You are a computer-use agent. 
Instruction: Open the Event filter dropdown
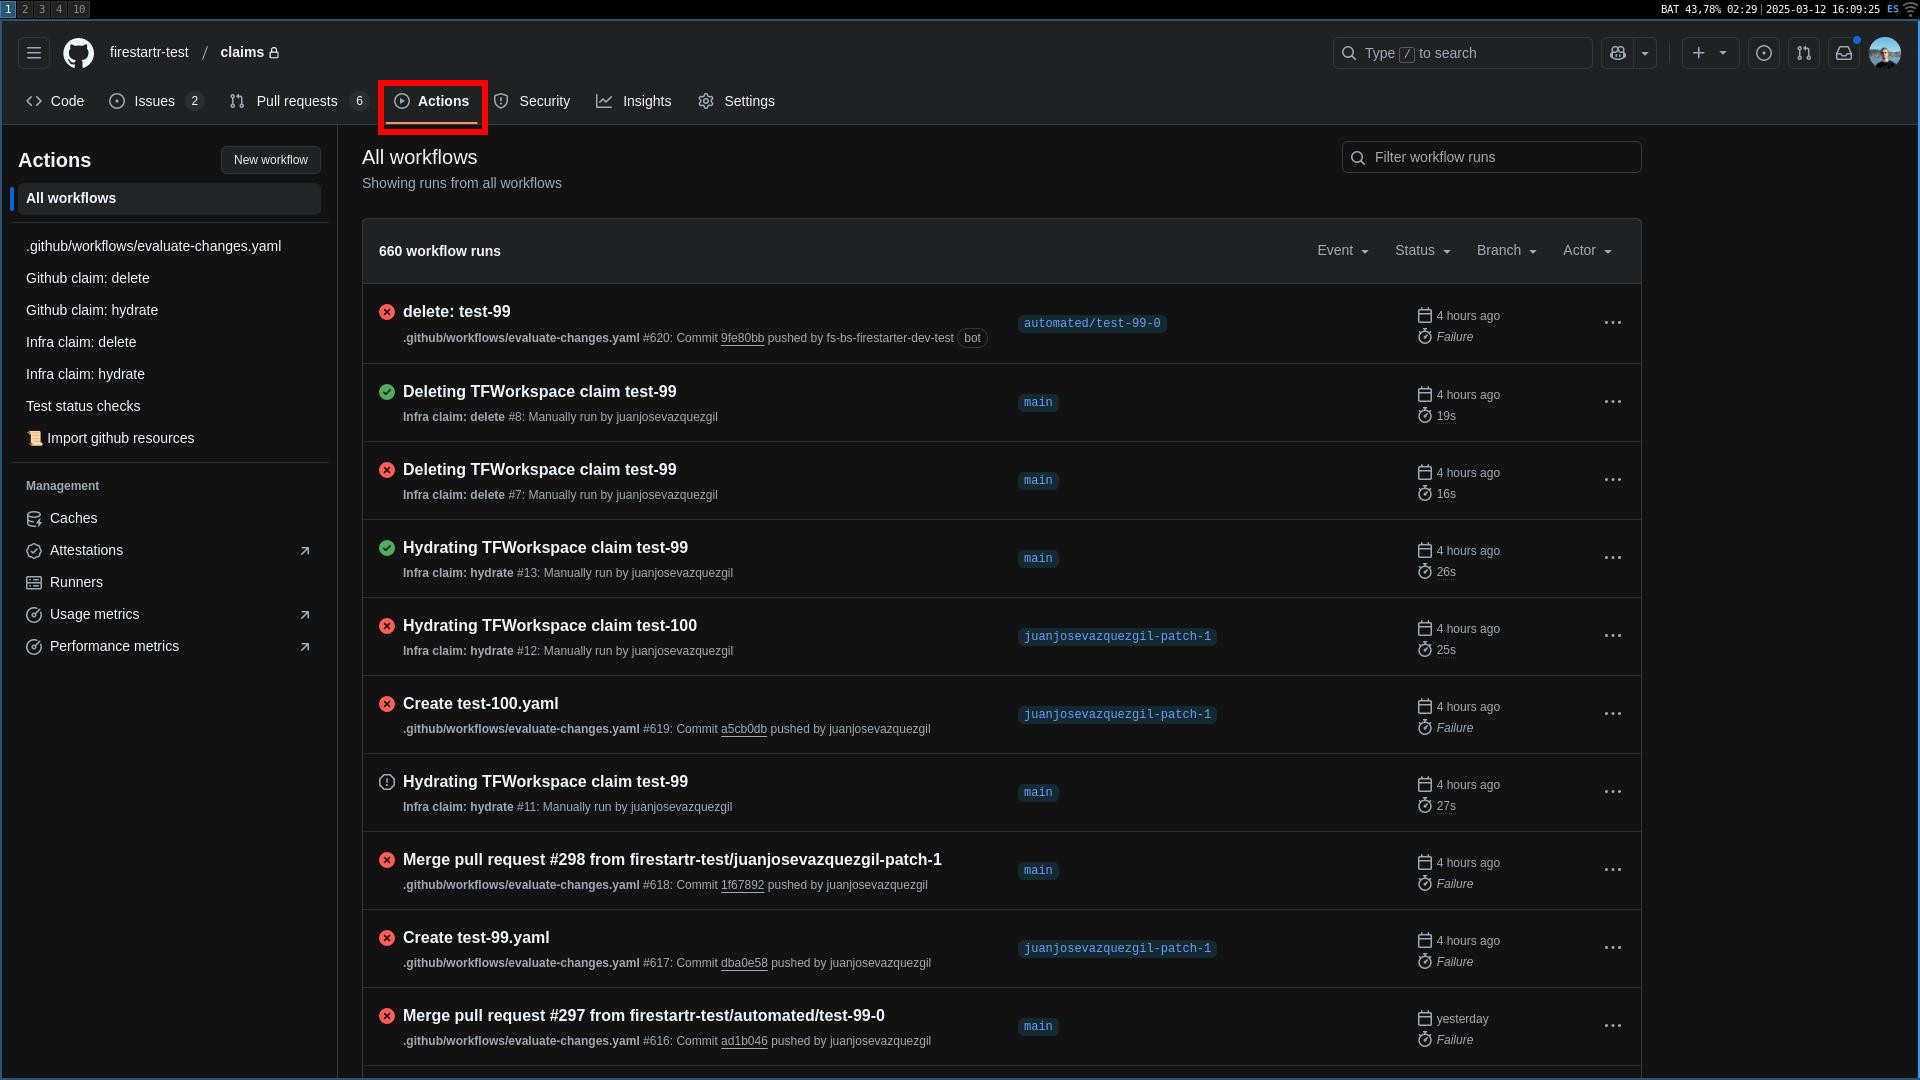click(1342, 250)
